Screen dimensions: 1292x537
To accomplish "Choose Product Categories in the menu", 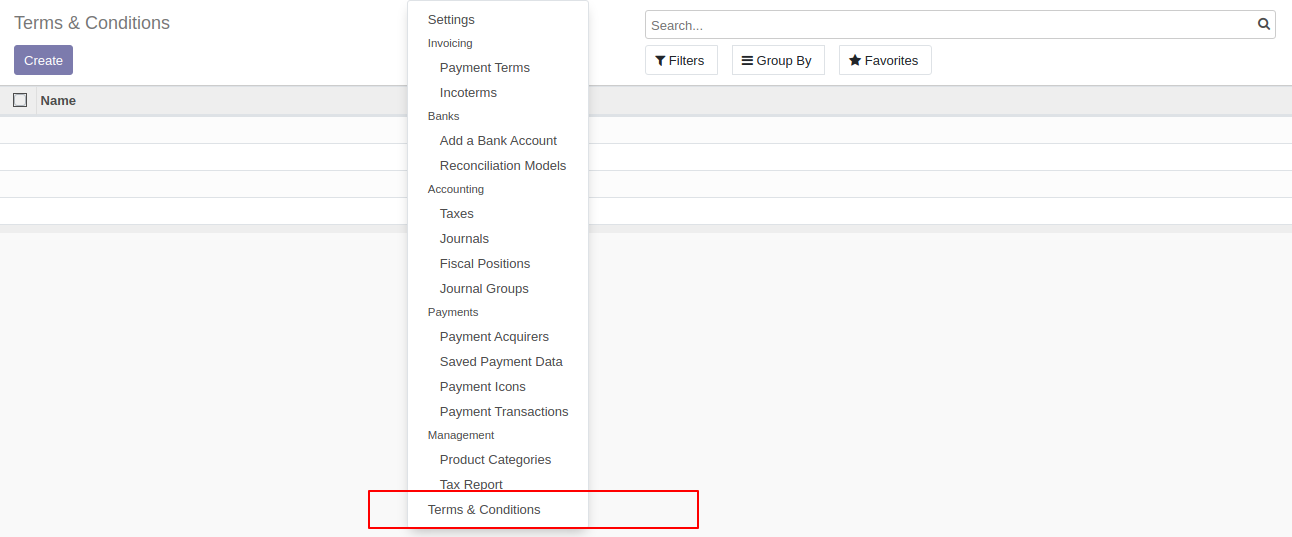I will 495,460.
